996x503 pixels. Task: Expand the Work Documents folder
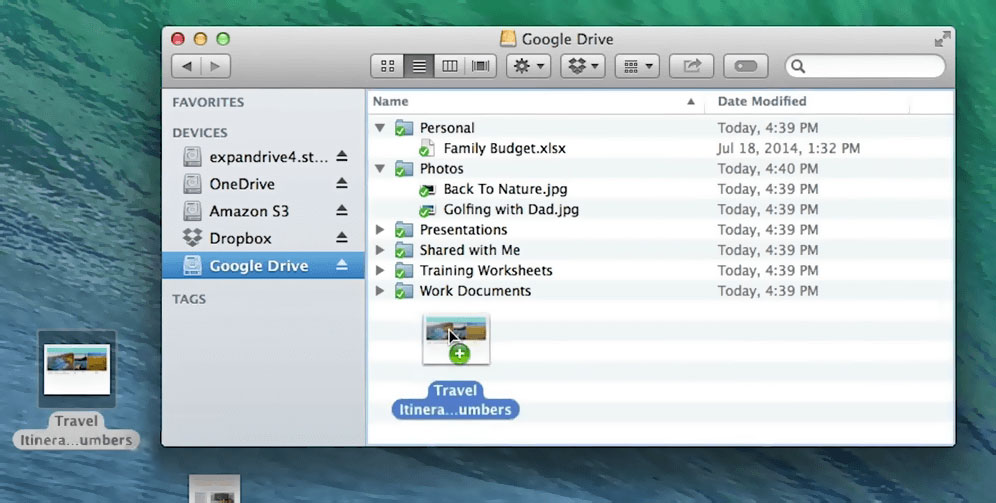pos(380,291)
